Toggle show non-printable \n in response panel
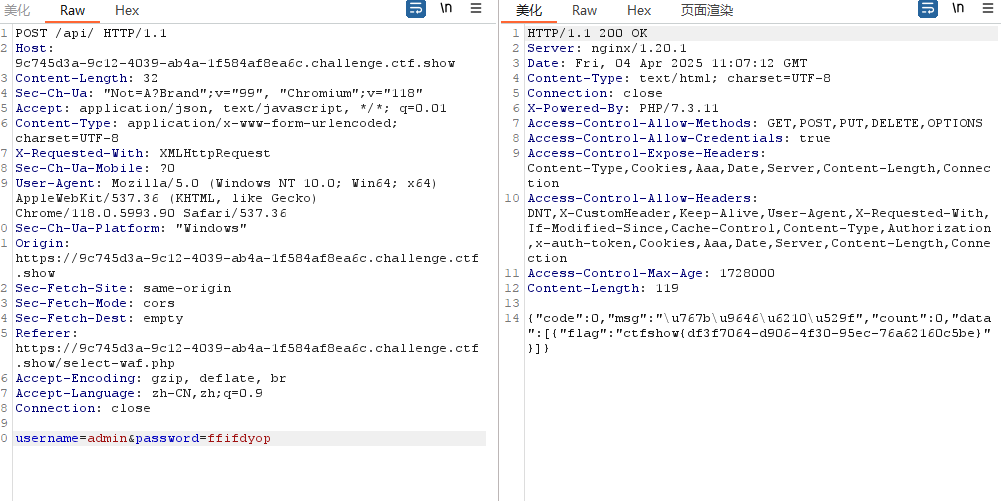 (958, 8)
